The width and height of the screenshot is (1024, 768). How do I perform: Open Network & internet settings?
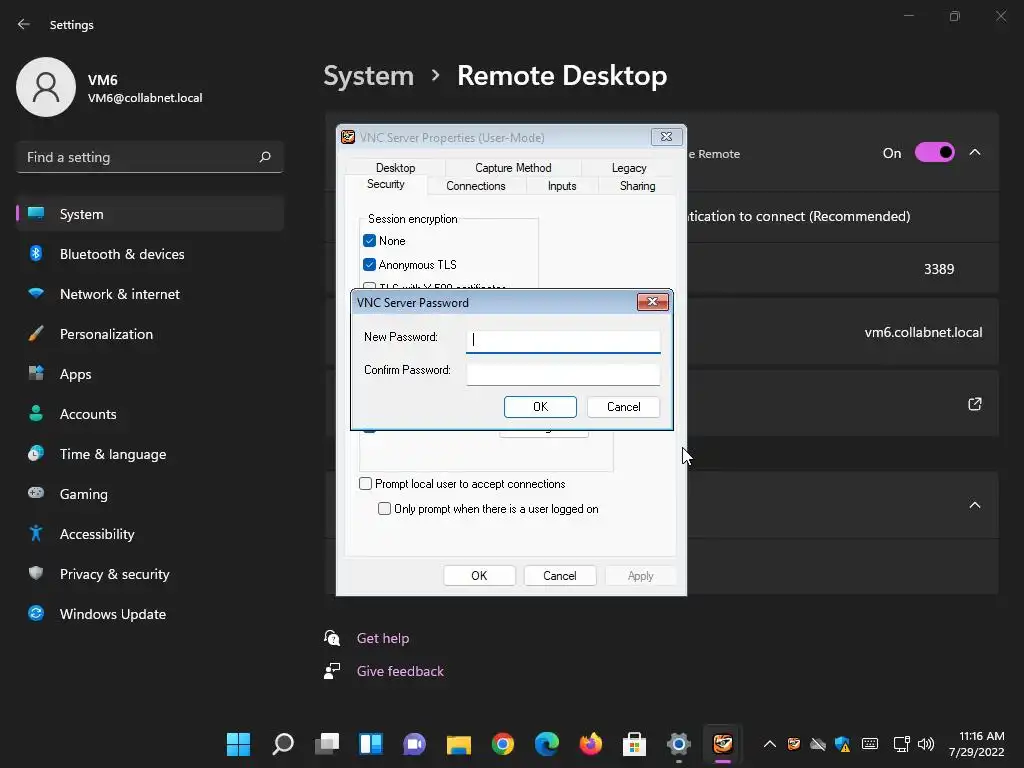pos(150,294)
